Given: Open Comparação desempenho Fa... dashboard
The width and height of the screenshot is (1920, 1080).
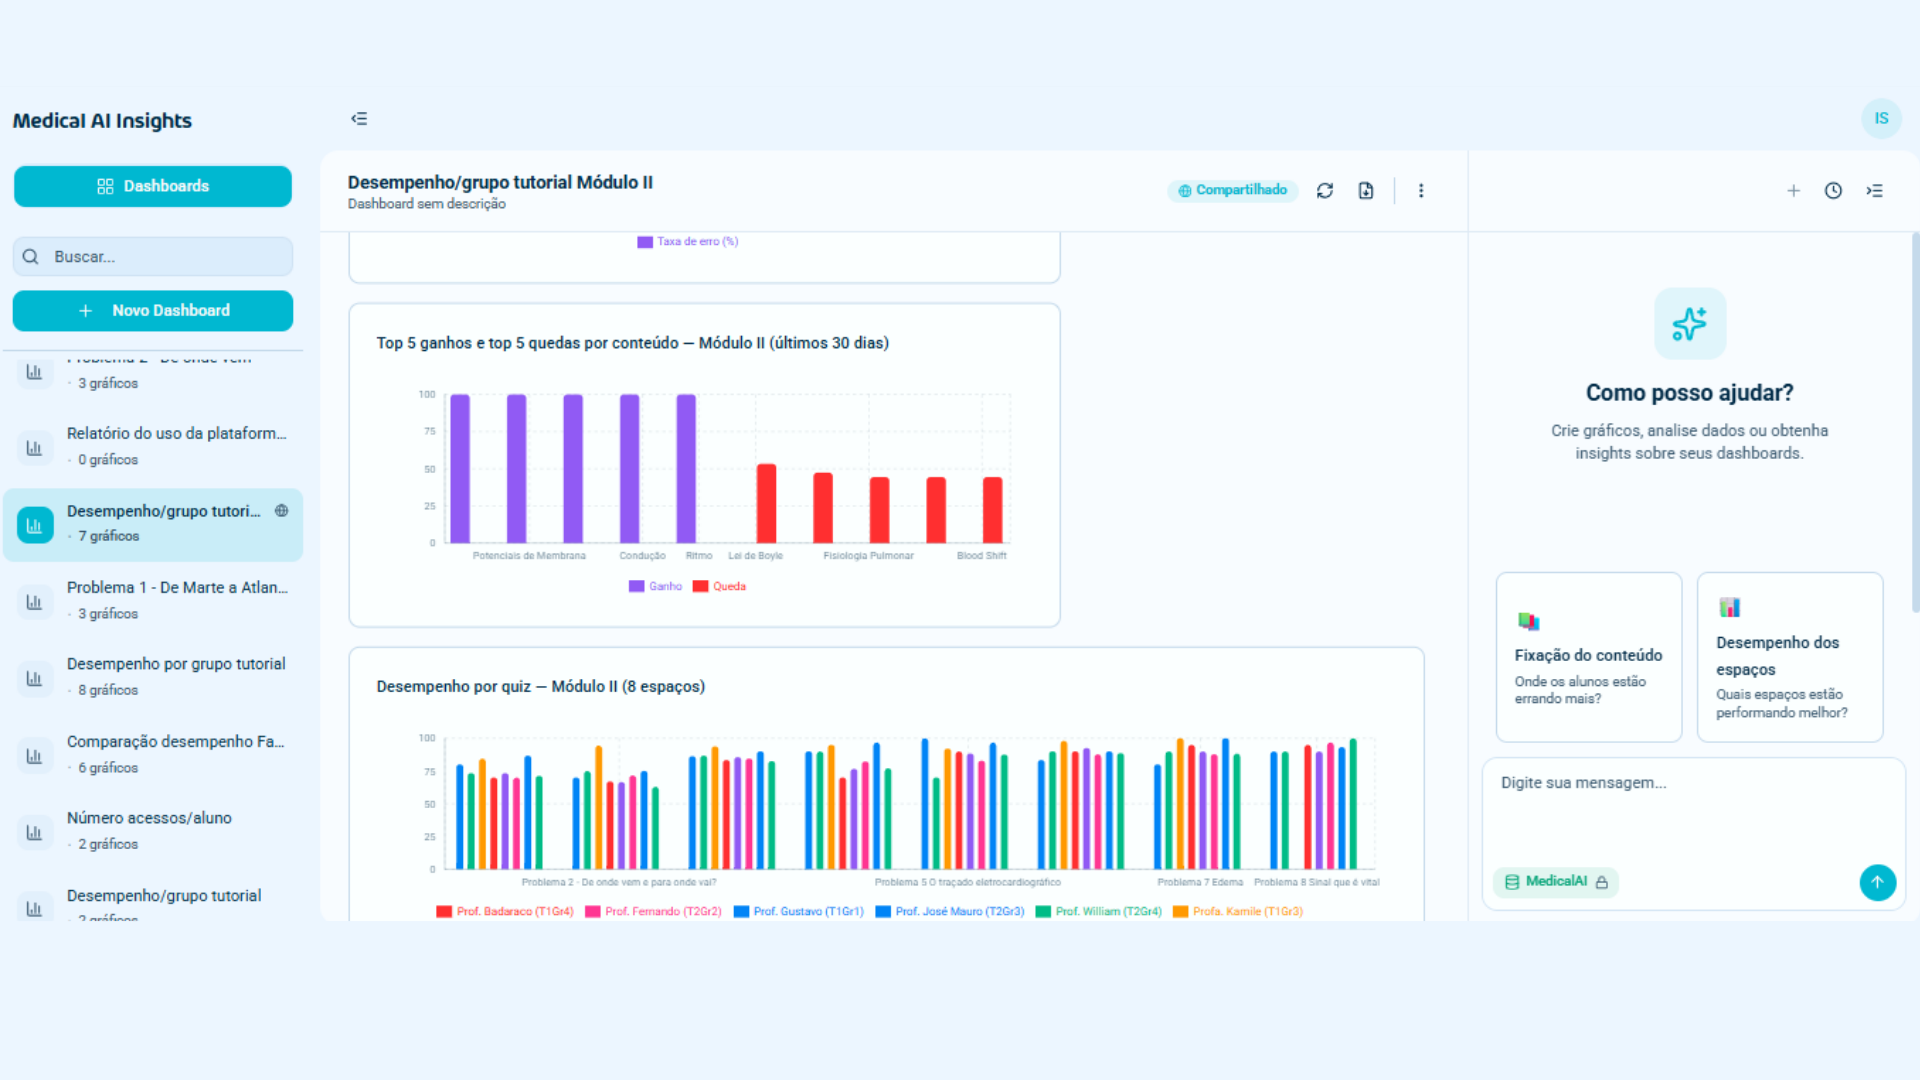Looking at the screenshot, I should (153, 754).
